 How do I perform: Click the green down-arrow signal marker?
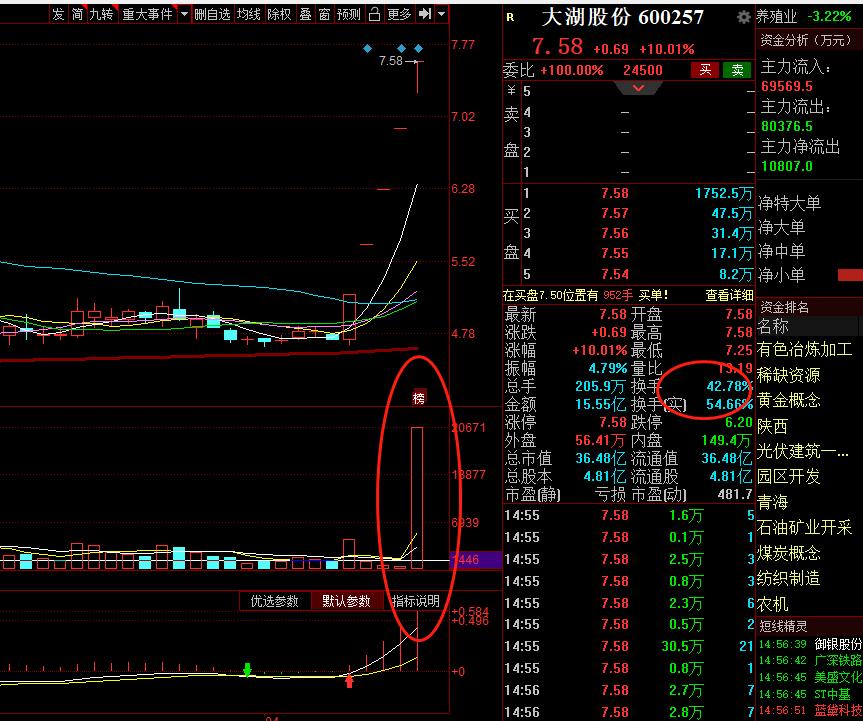247,669
